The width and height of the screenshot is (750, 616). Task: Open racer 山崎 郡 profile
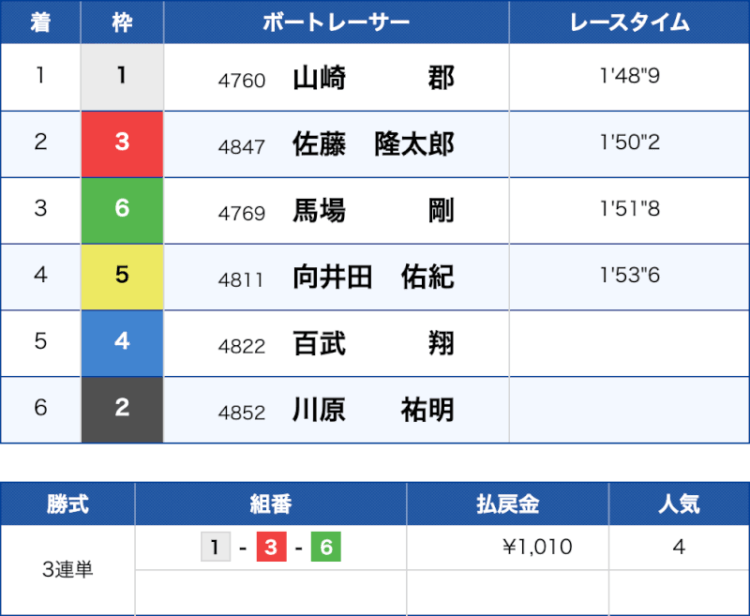pyautogui.click(x=373, y=78)
